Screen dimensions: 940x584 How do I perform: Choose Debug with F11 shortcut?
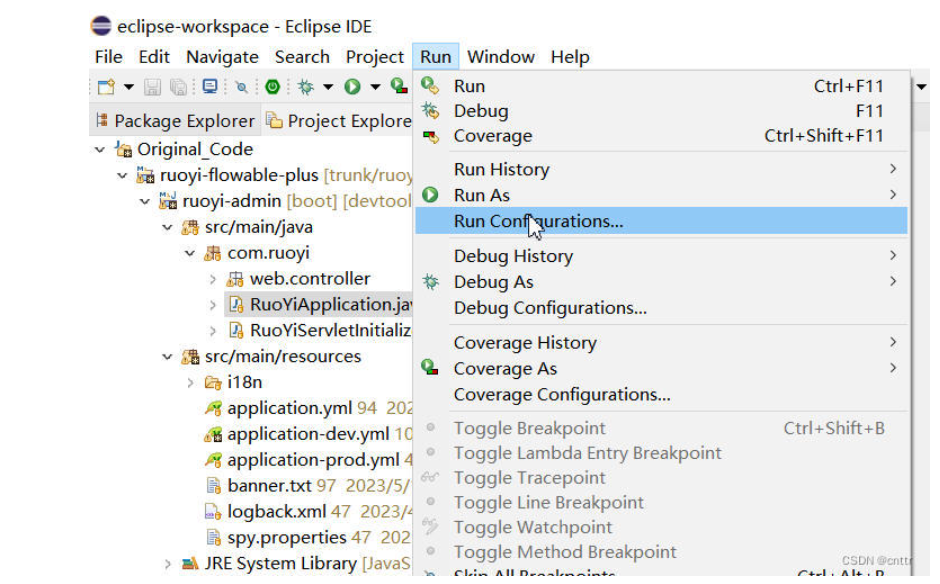coord(661,112)
